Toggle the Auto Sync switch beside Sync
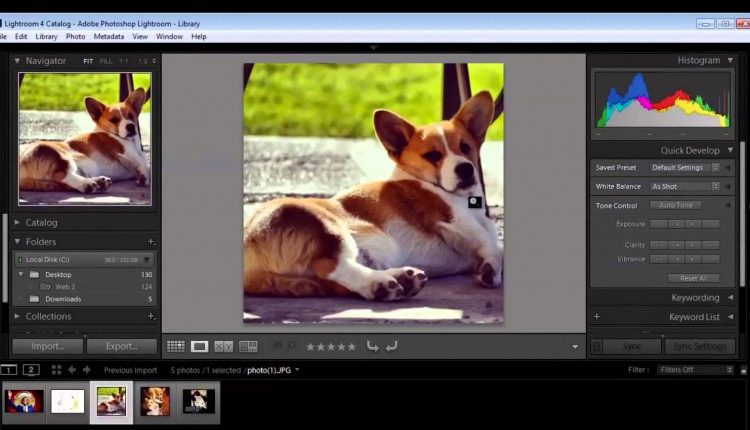The width and height of the screenshot is (750, 430). [596, 346]
